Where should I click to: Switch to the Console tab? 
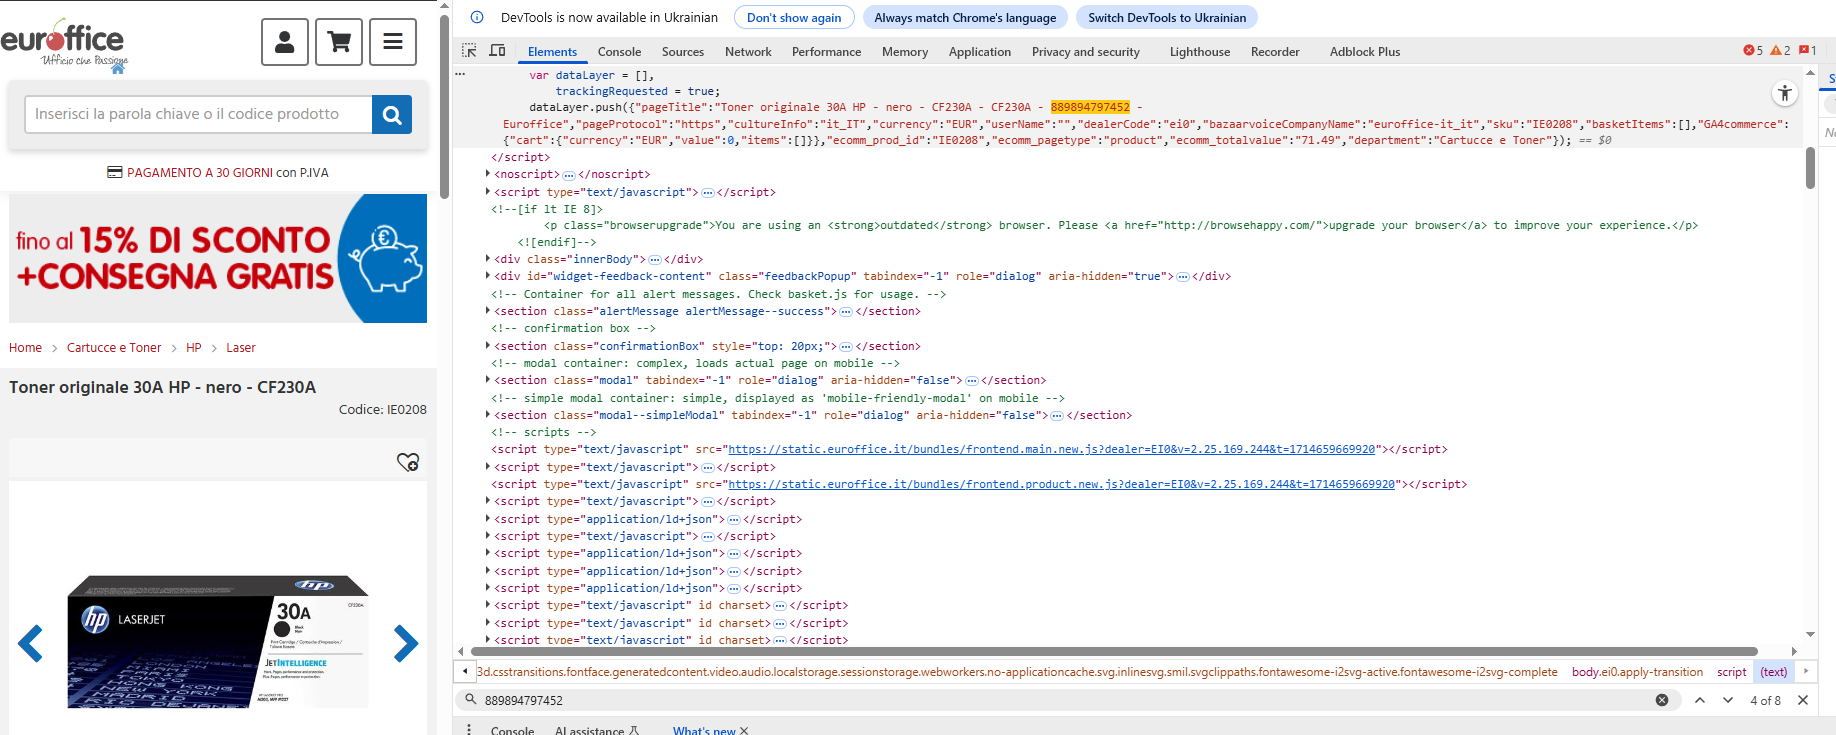pyautogui.click(x=619, y=52)
